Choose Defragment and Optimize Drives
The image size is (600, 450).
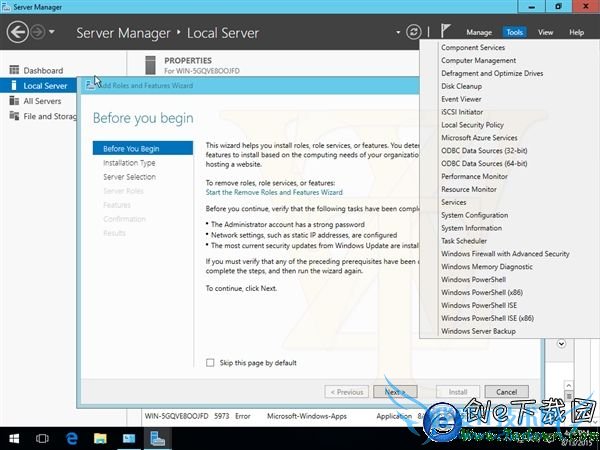pos(492,73)
